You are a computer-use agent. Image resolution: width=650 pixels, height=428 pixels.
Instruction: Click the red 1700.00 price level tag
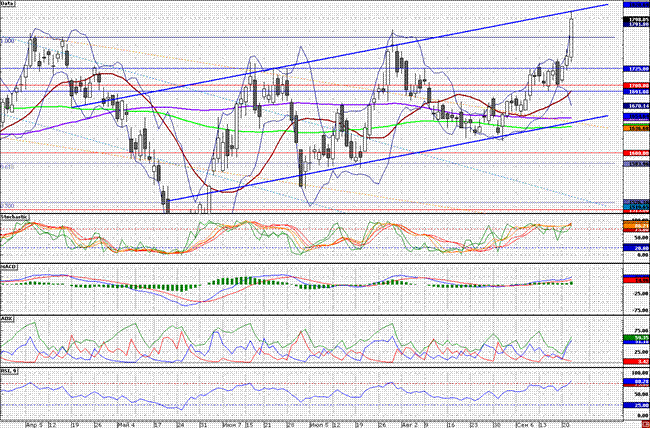[636, 85]
